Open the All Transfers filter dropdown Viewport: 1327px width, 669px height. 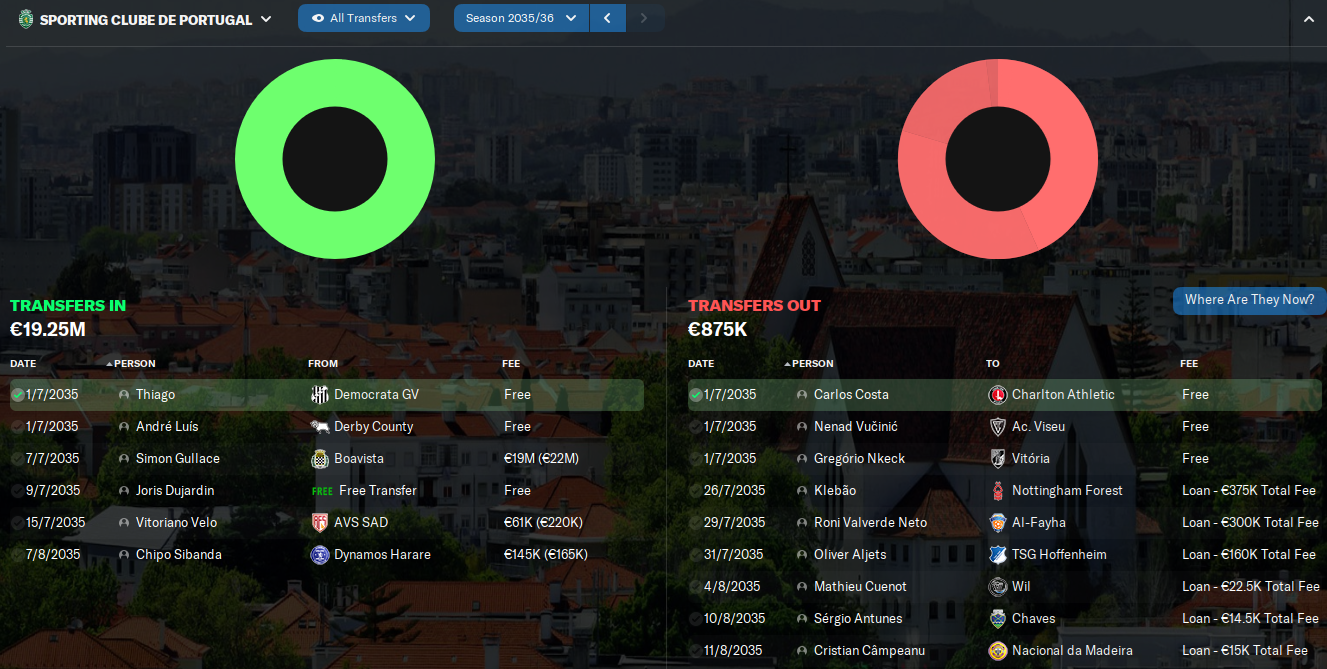(x=364, y=18)
